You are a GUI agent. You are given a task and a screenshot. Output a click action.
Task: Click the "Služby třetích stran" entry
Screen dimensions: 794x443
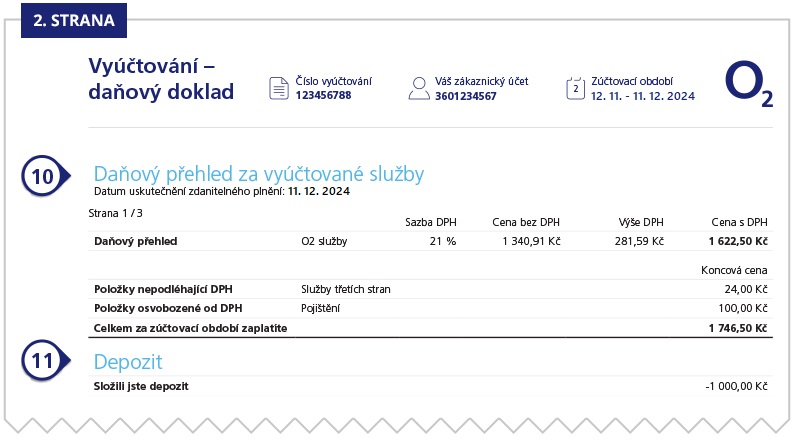(x=345, y=289)
